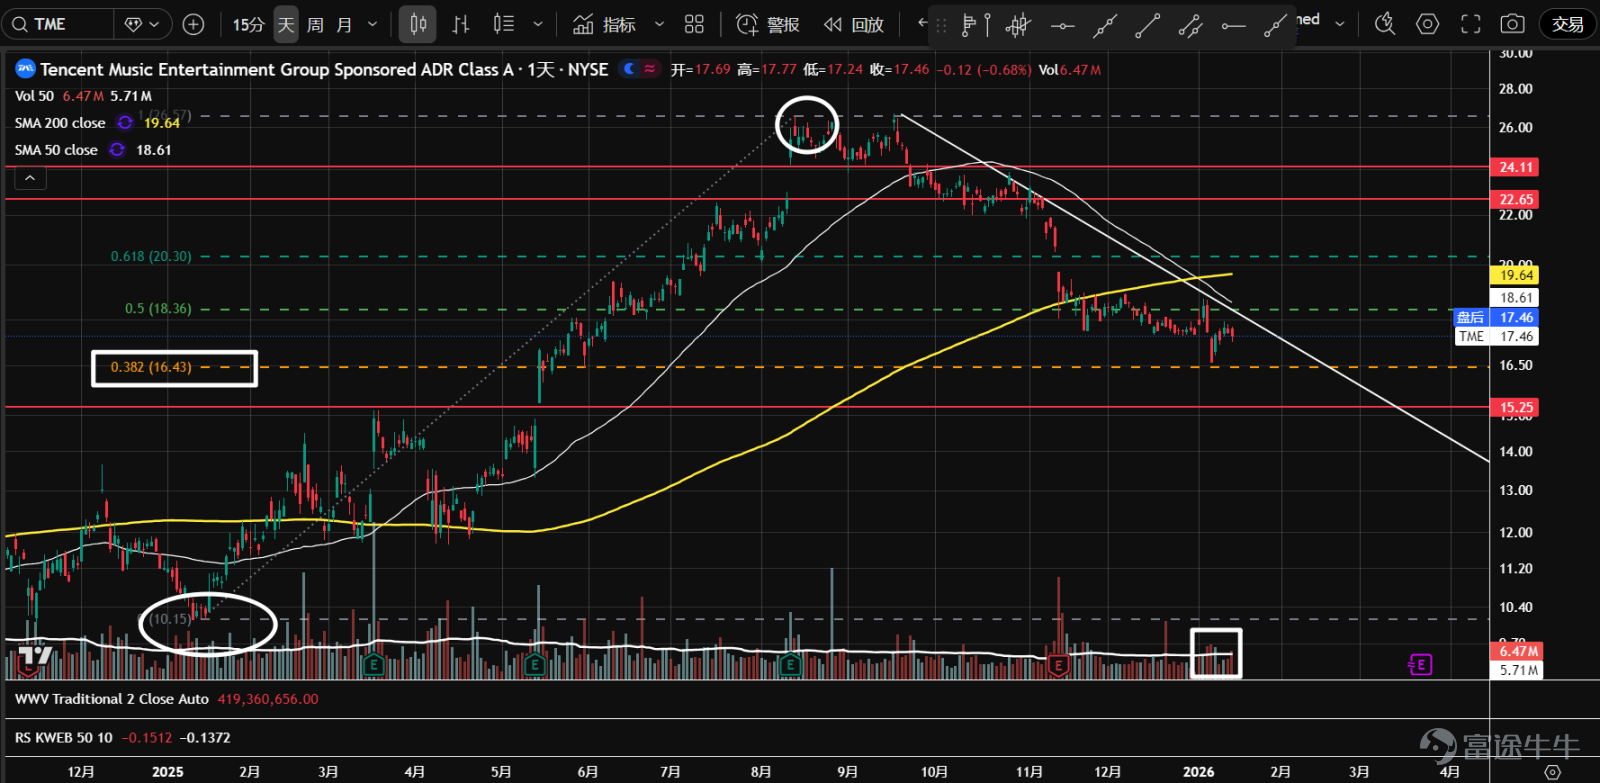Select the trend line drawing tool
This screenshot has height=783, width=1600.
tap(1148, 26)
